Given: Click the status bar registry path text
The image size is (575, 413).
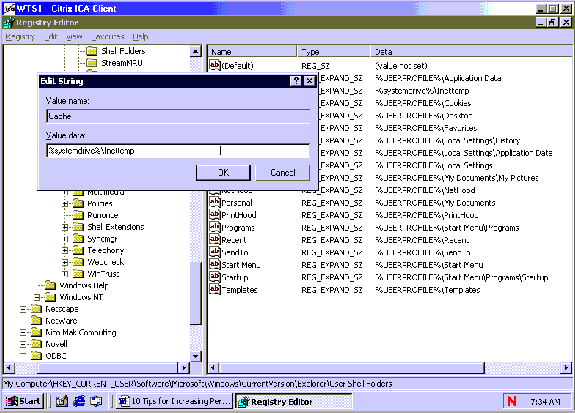Looking at the screenshot, I should pyautogui.click(x=198, y=384).
